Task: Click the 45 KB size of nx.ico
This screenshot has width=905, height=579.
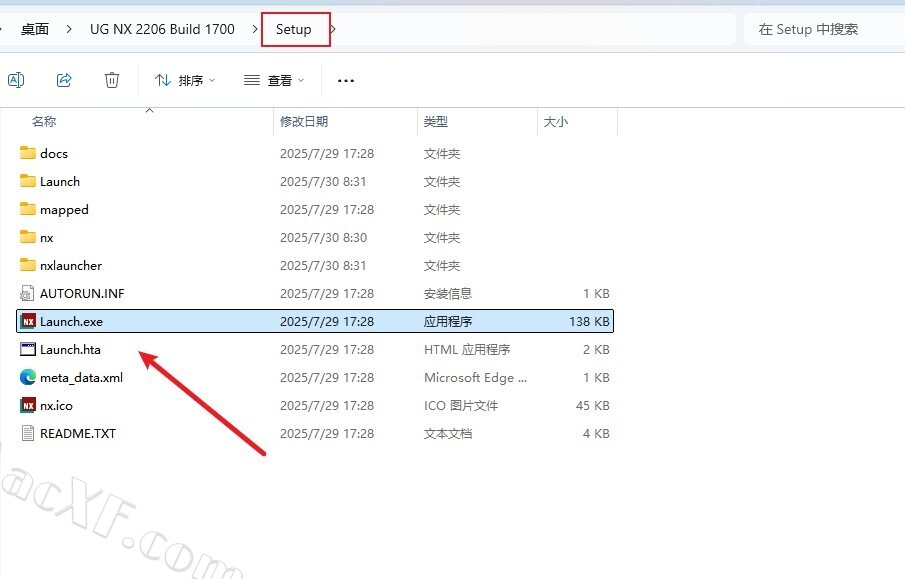Action: point(593,406)
